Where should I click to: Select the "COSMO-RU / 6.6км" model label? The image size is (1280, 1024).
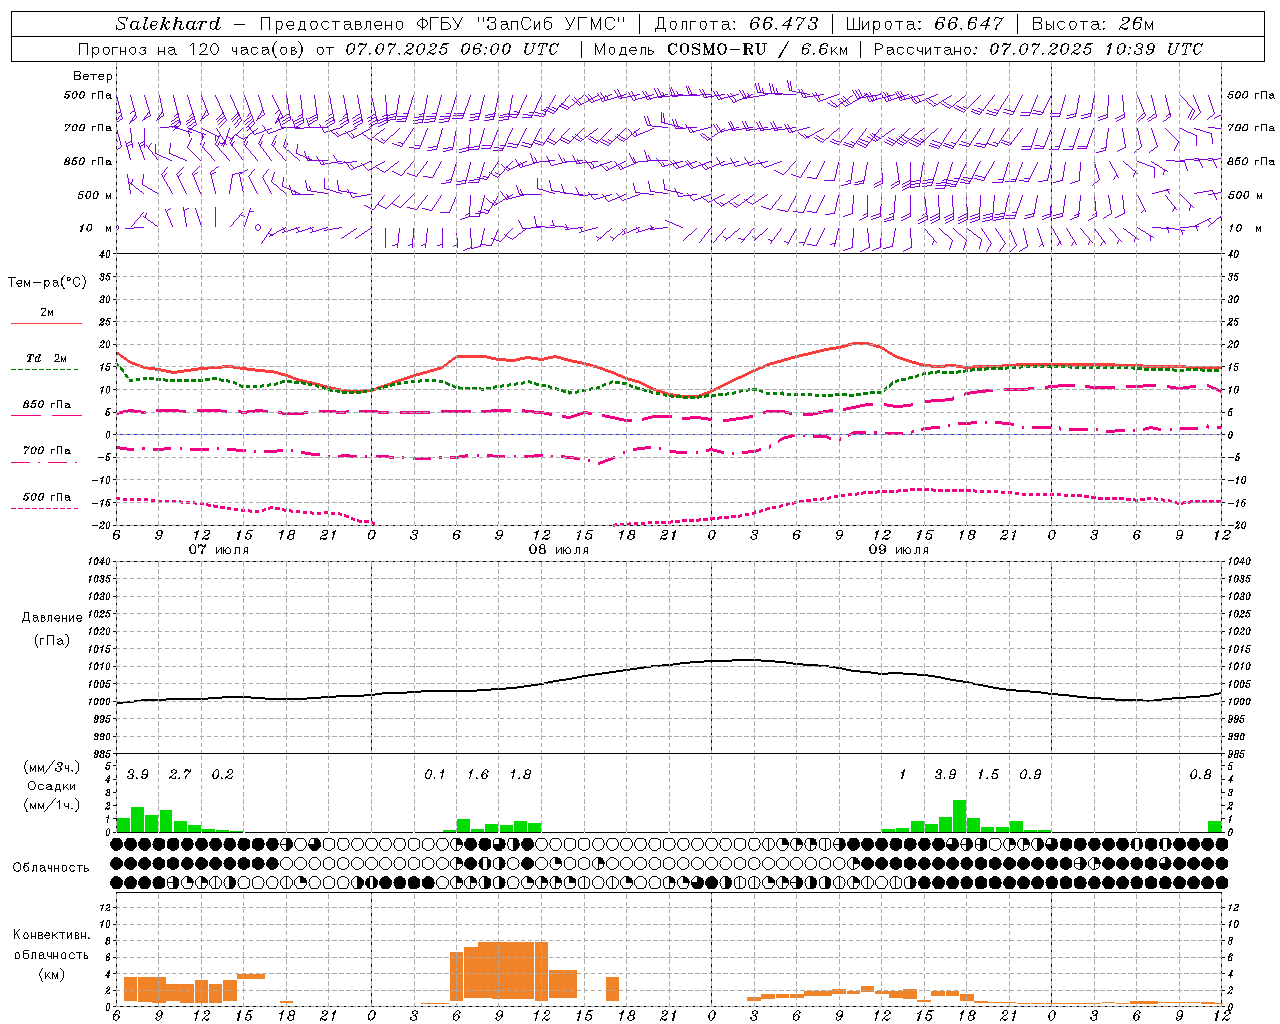pos(758,49)
